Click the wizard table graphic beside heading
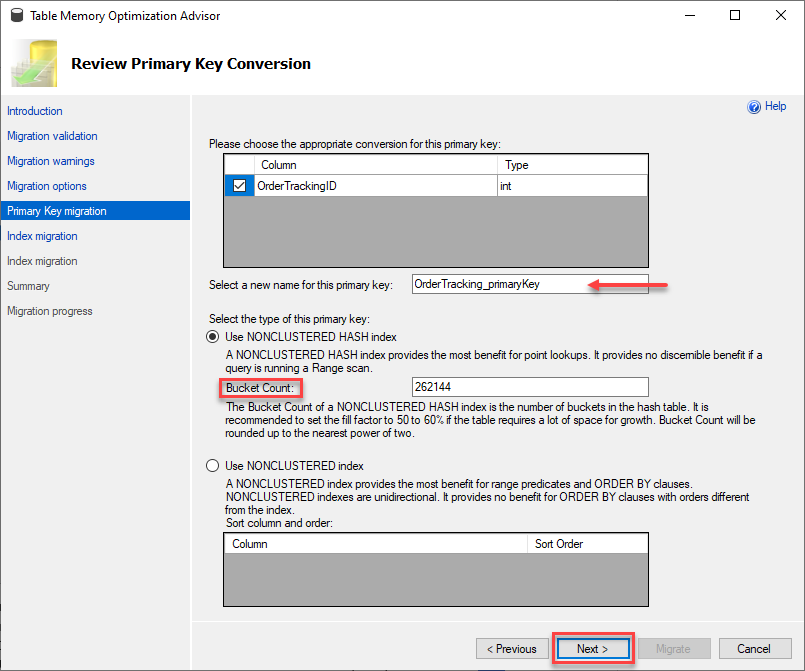This screenshot has height=671, width=805. (x=34, y=63)
